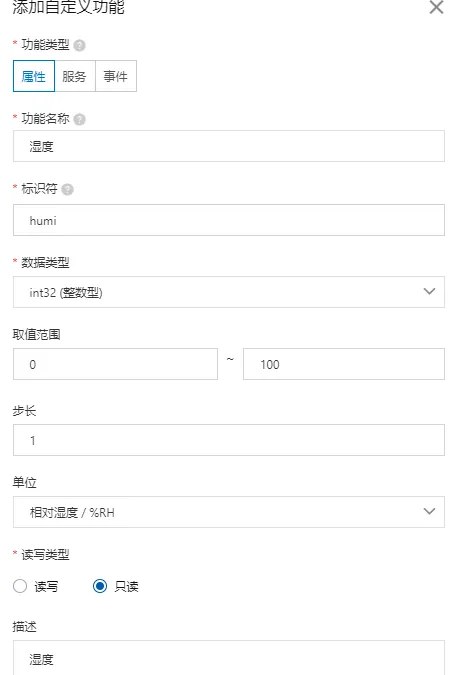Click the chevron arrow in 单位 field
The width and height of the screenshot is (459, 675).
pos(429,511)
